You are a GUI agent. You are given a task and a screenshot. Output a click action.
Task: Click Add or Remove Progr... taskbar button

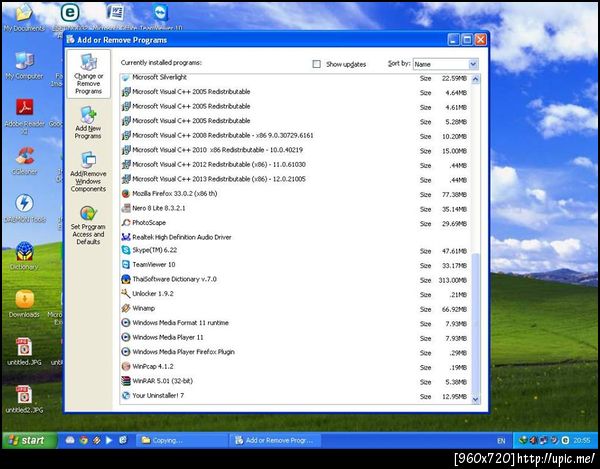pos(275,440)
